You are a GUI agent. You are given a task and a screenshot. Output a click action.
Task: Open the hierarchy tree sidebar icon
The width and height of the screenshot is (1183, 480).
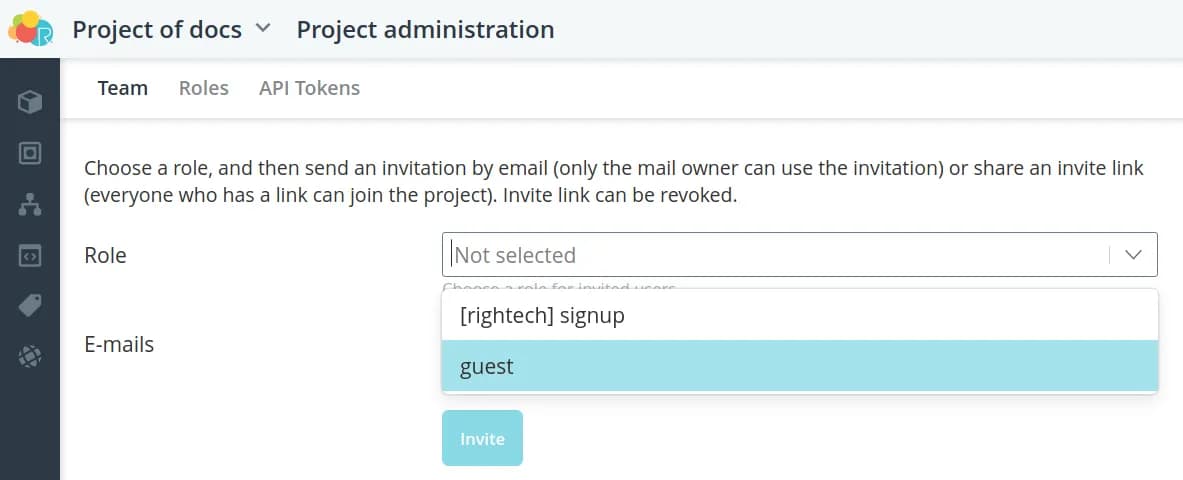pyautogui.click(x=30, y=205)
